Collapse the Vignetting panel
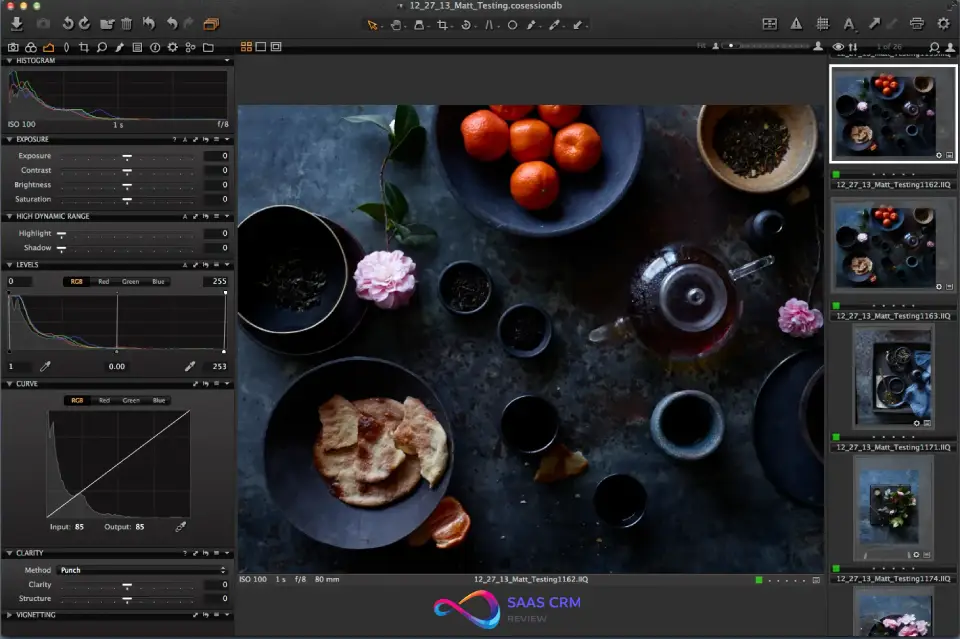960x639 pixels. pos(10,614)
